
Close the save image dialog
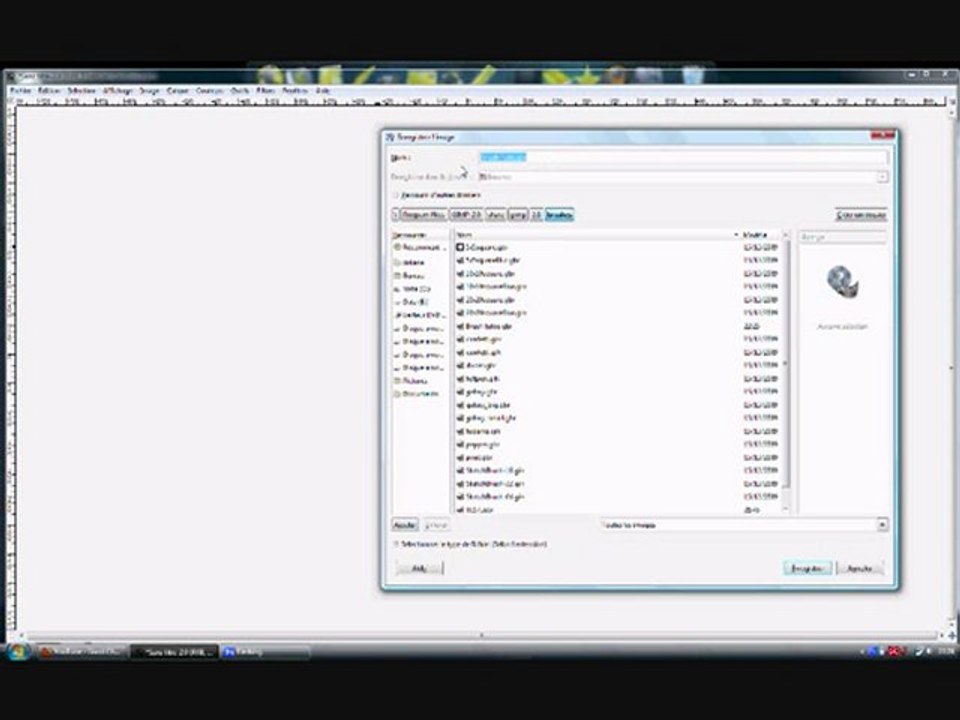tap(882, 135)
